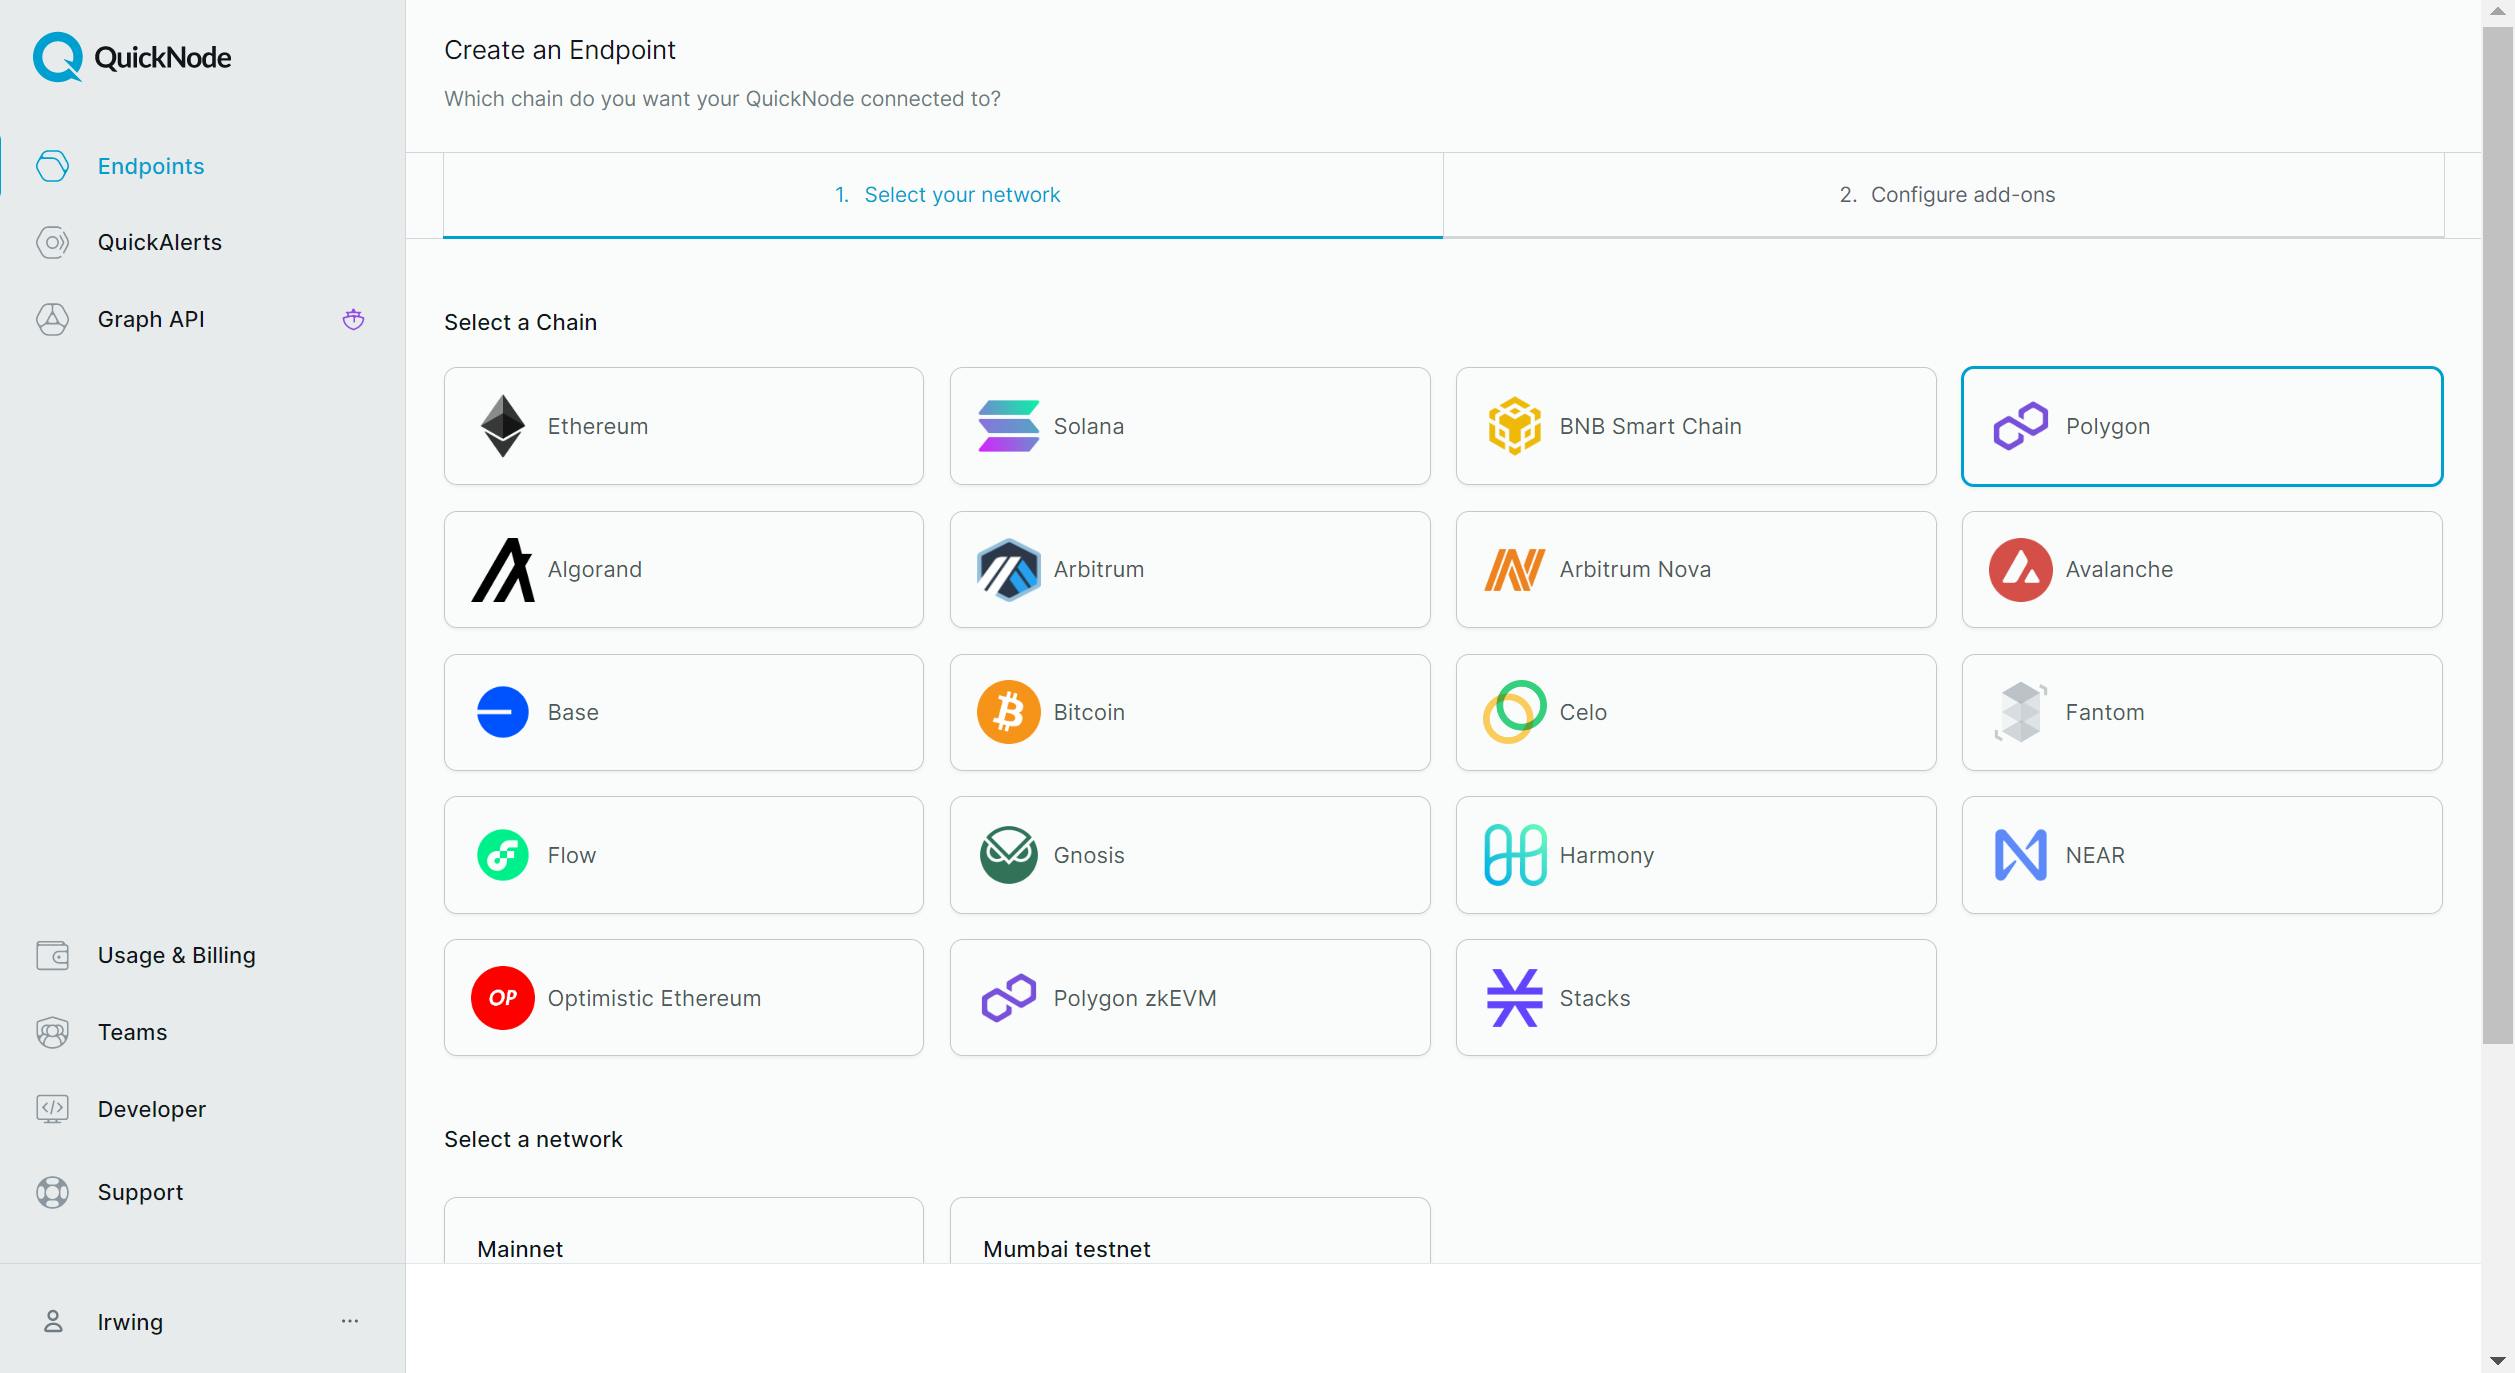The height and width of the screenshot is (1373, 2515).
Task: Click the Mumbai testnet network option
Action: point(1188,1250)
